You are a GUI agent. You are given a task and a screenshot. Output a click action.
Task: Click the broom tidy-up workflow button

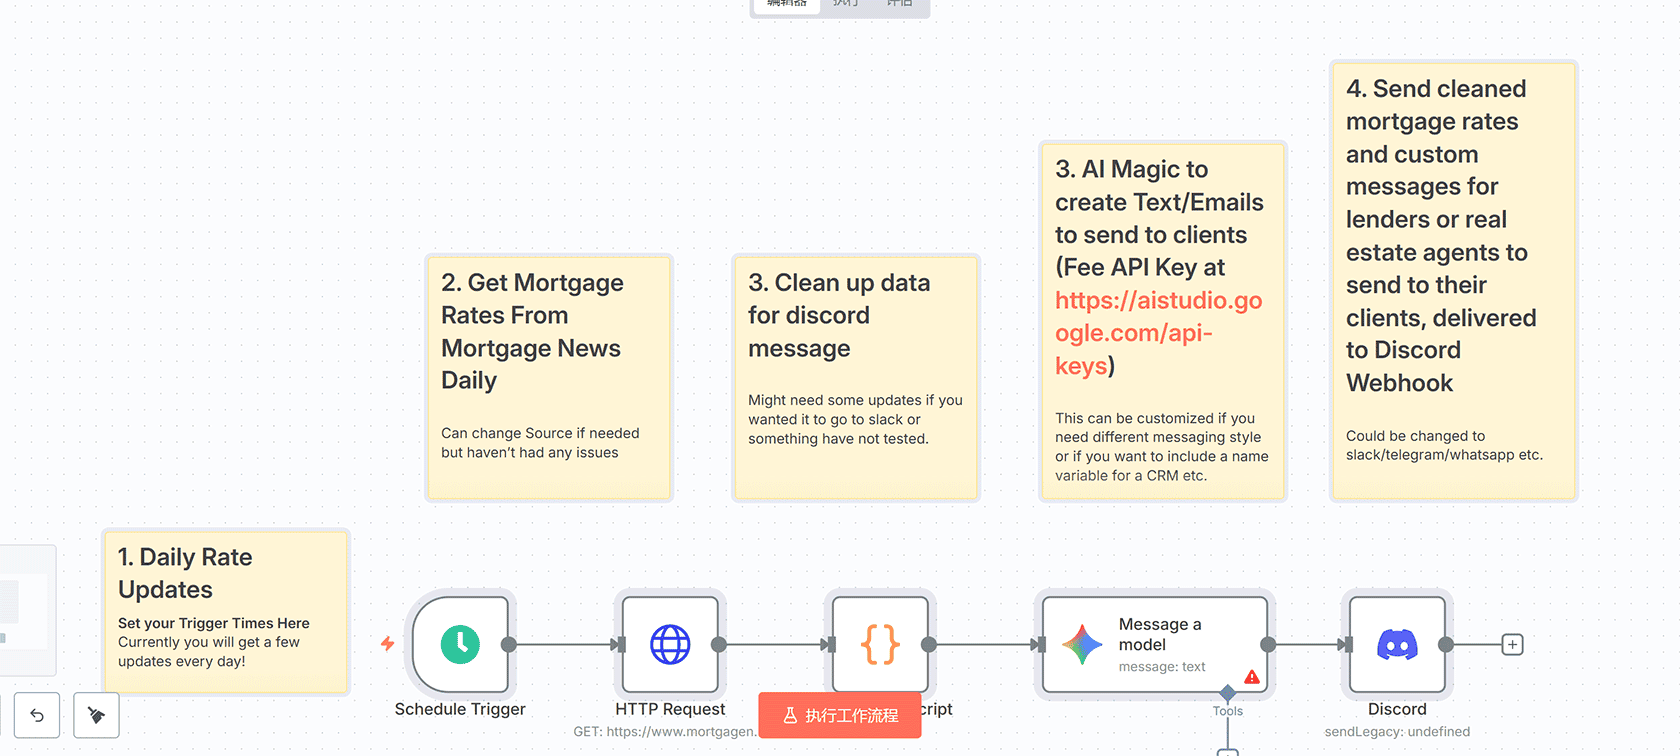(96, 715)
